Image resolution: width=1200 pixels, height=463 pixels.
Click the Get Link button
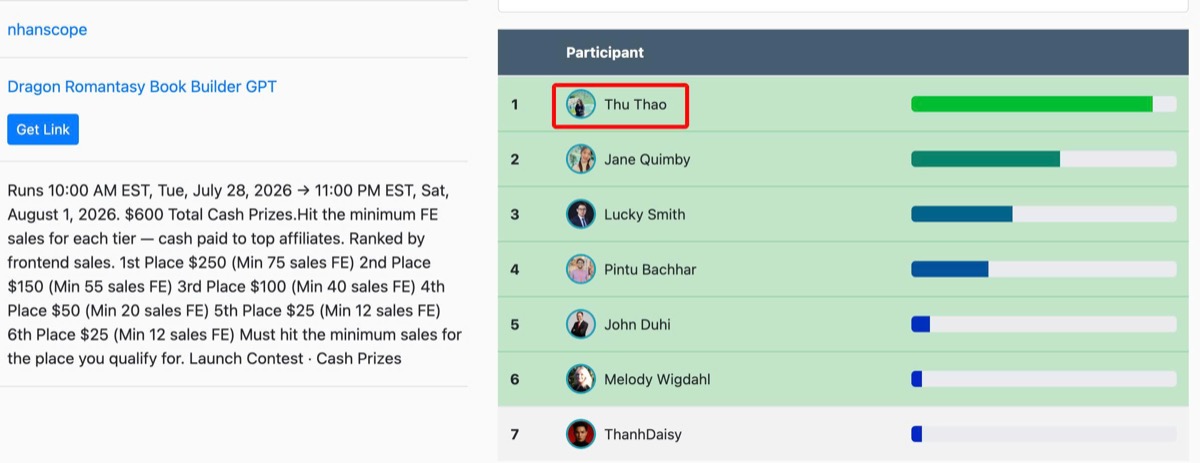pos(43,129)
